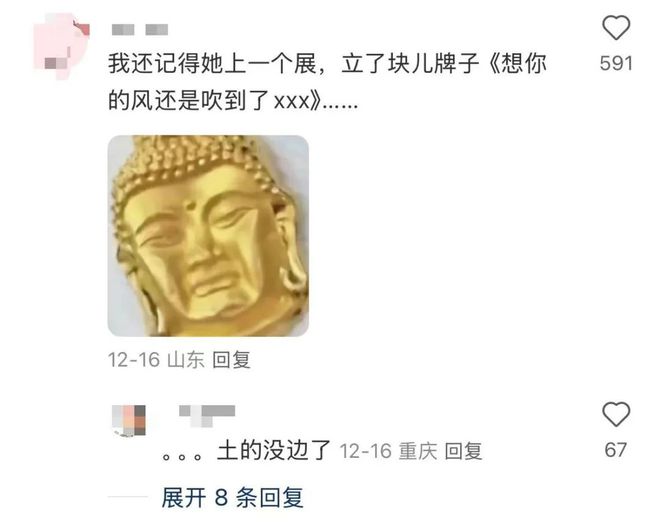This screenshot has width=660, height=524.
Task: Reply to the comment from 重庆
Action: [463, 451]
